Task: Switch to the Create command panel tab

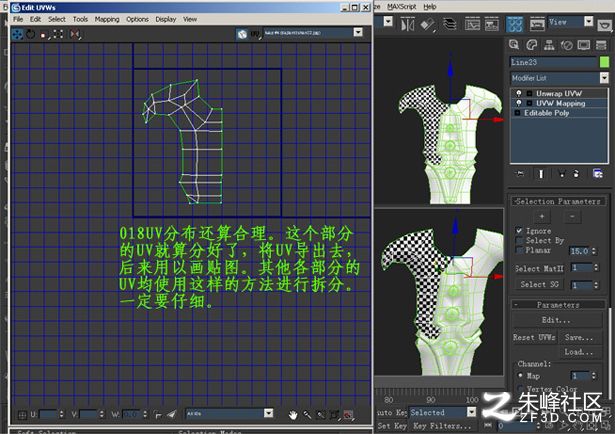Action: pyautogui.click(x=514, y=45)
